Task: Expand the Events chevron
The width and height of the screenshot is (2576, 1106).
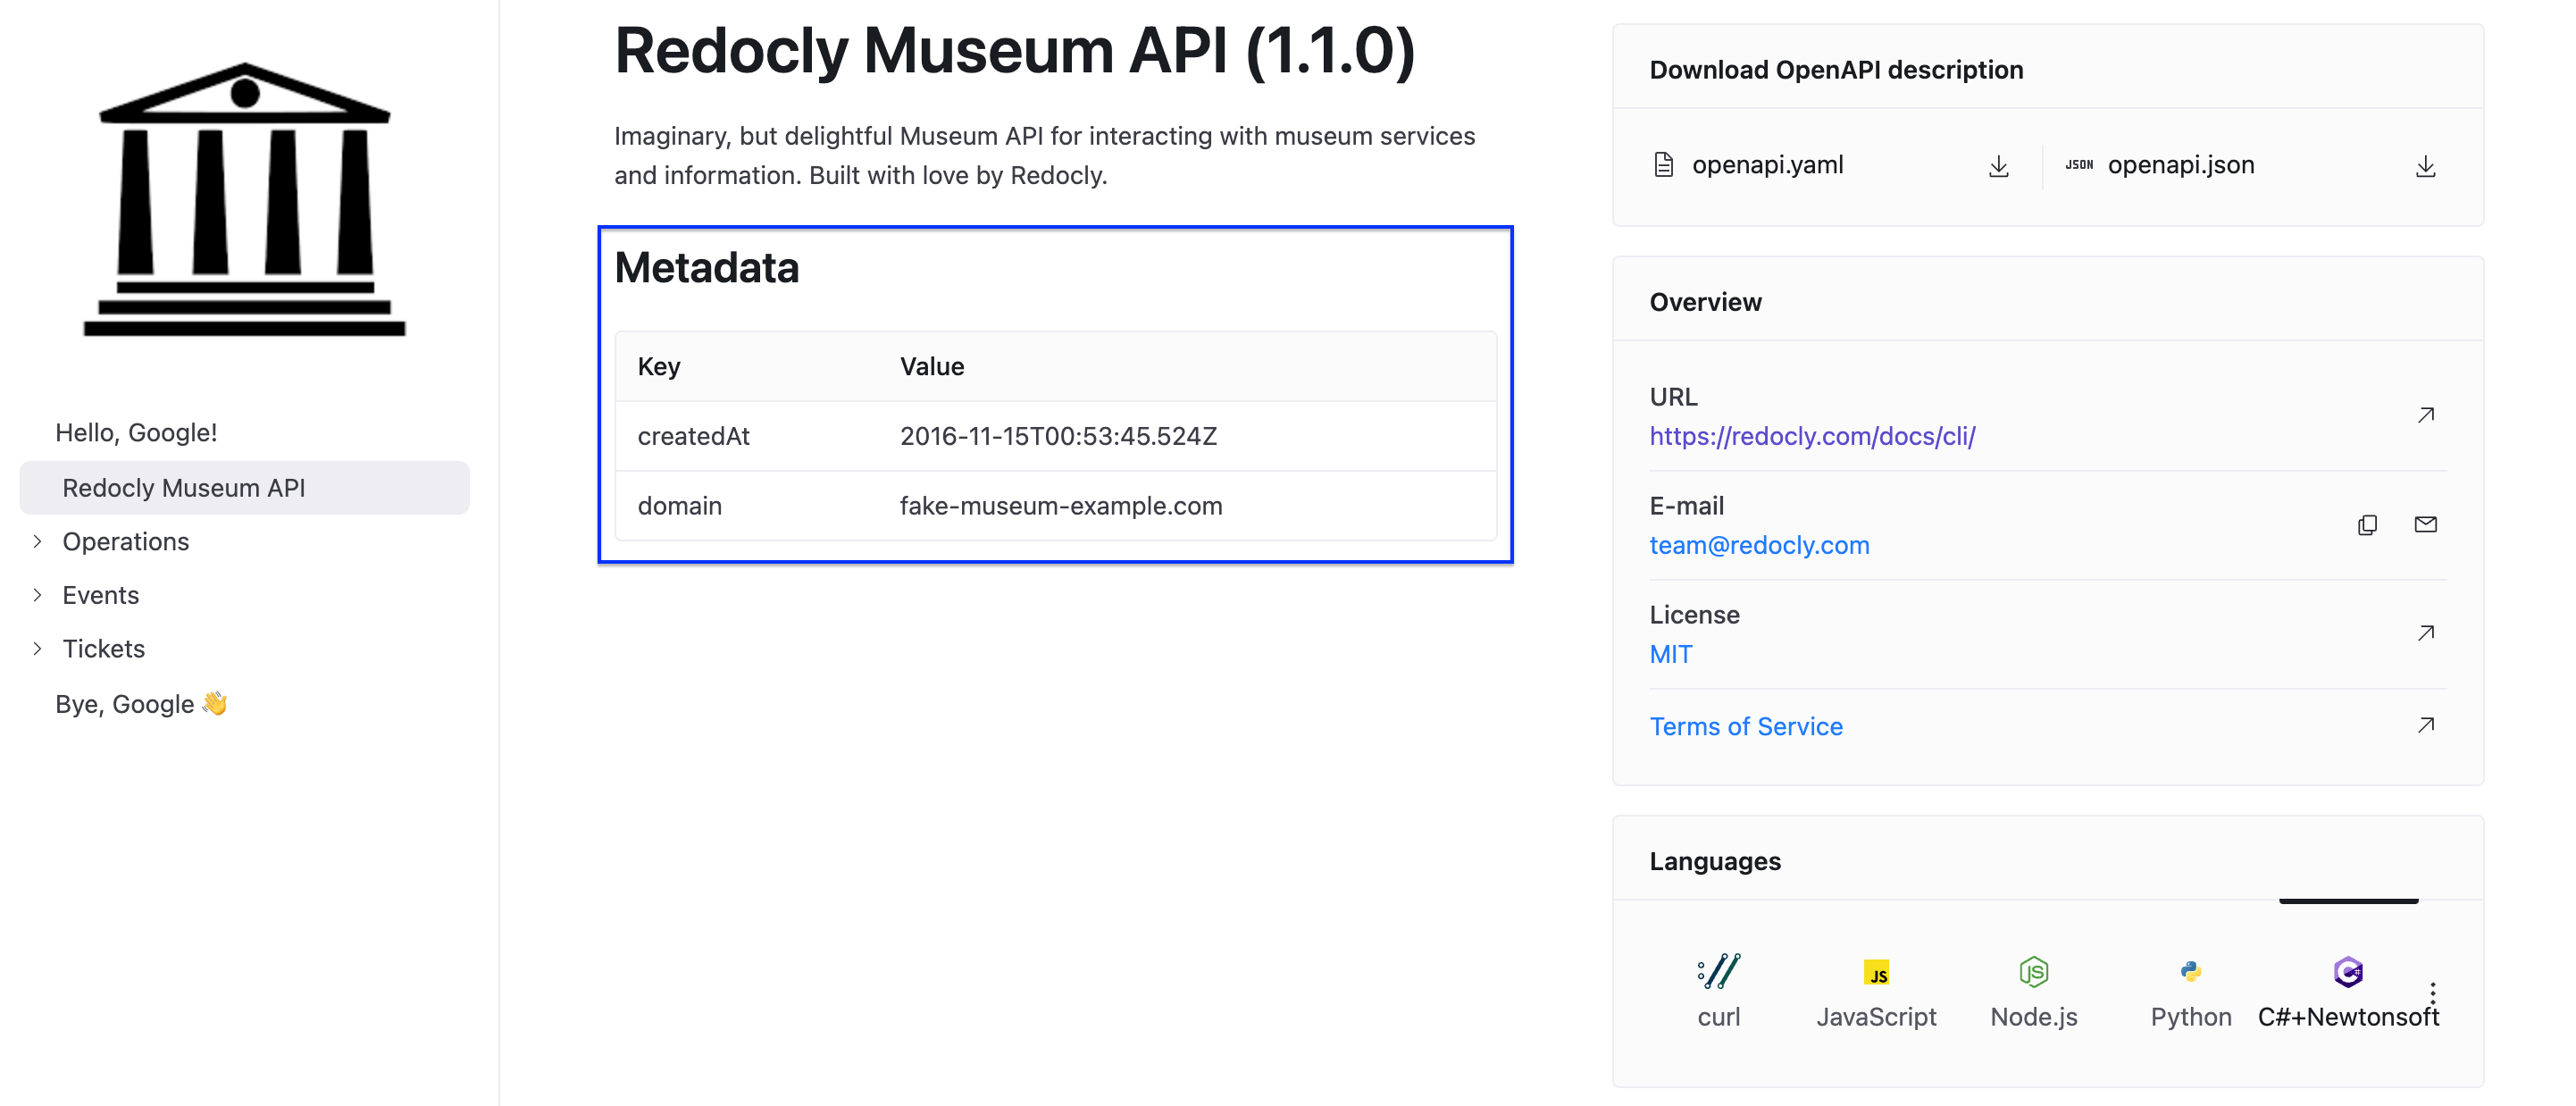Action: click(37, 595)
